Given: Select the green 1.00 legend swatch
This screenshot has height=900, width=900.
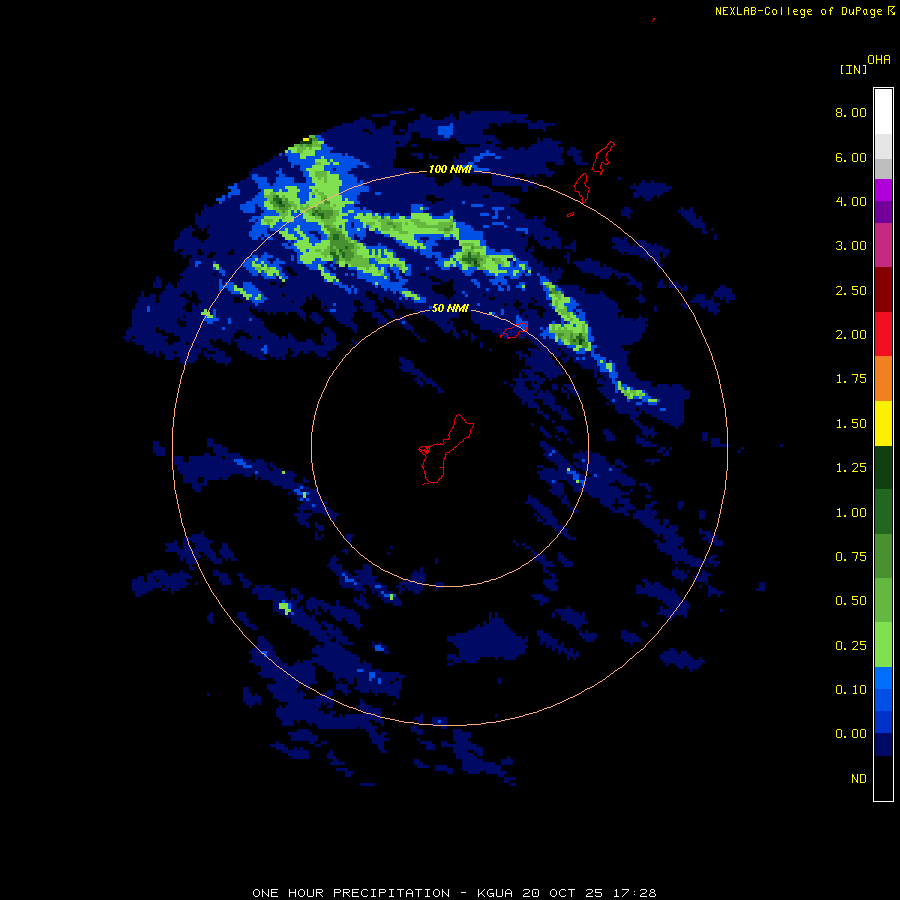Looking at the screenshot, I should pos(883,512).
